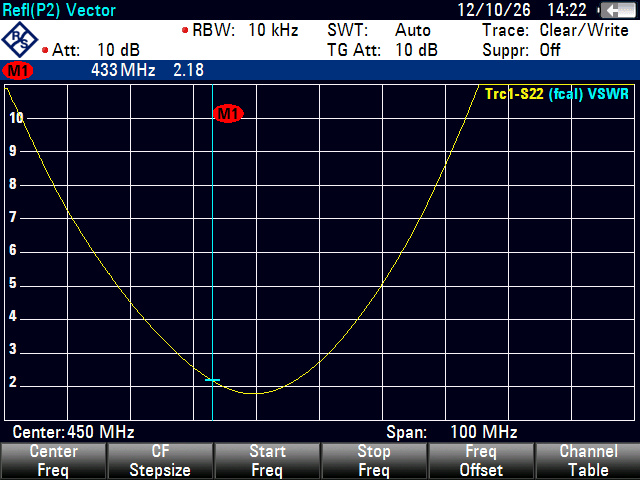Click the cyan marker tick on trace

coord(212,380)
